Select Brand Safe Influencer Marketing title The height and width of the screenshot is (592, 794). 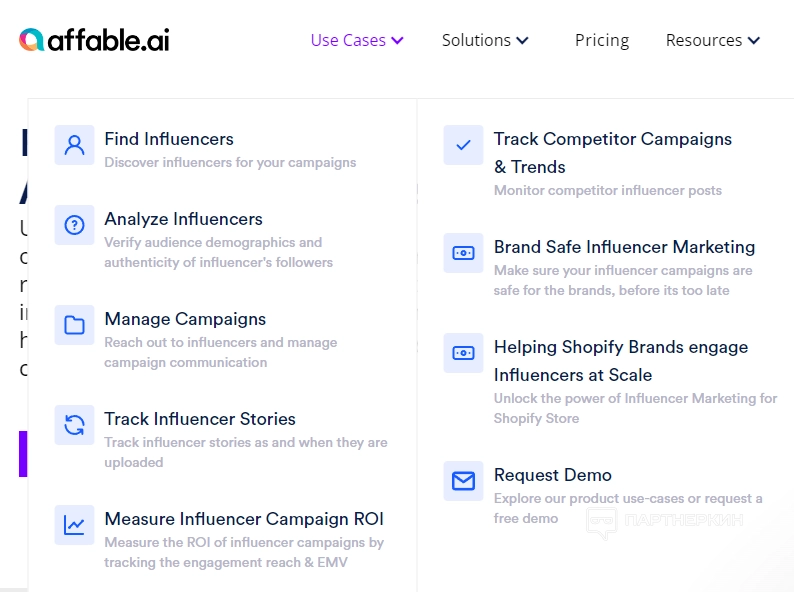pyautogui.click(x=624, y=247)
